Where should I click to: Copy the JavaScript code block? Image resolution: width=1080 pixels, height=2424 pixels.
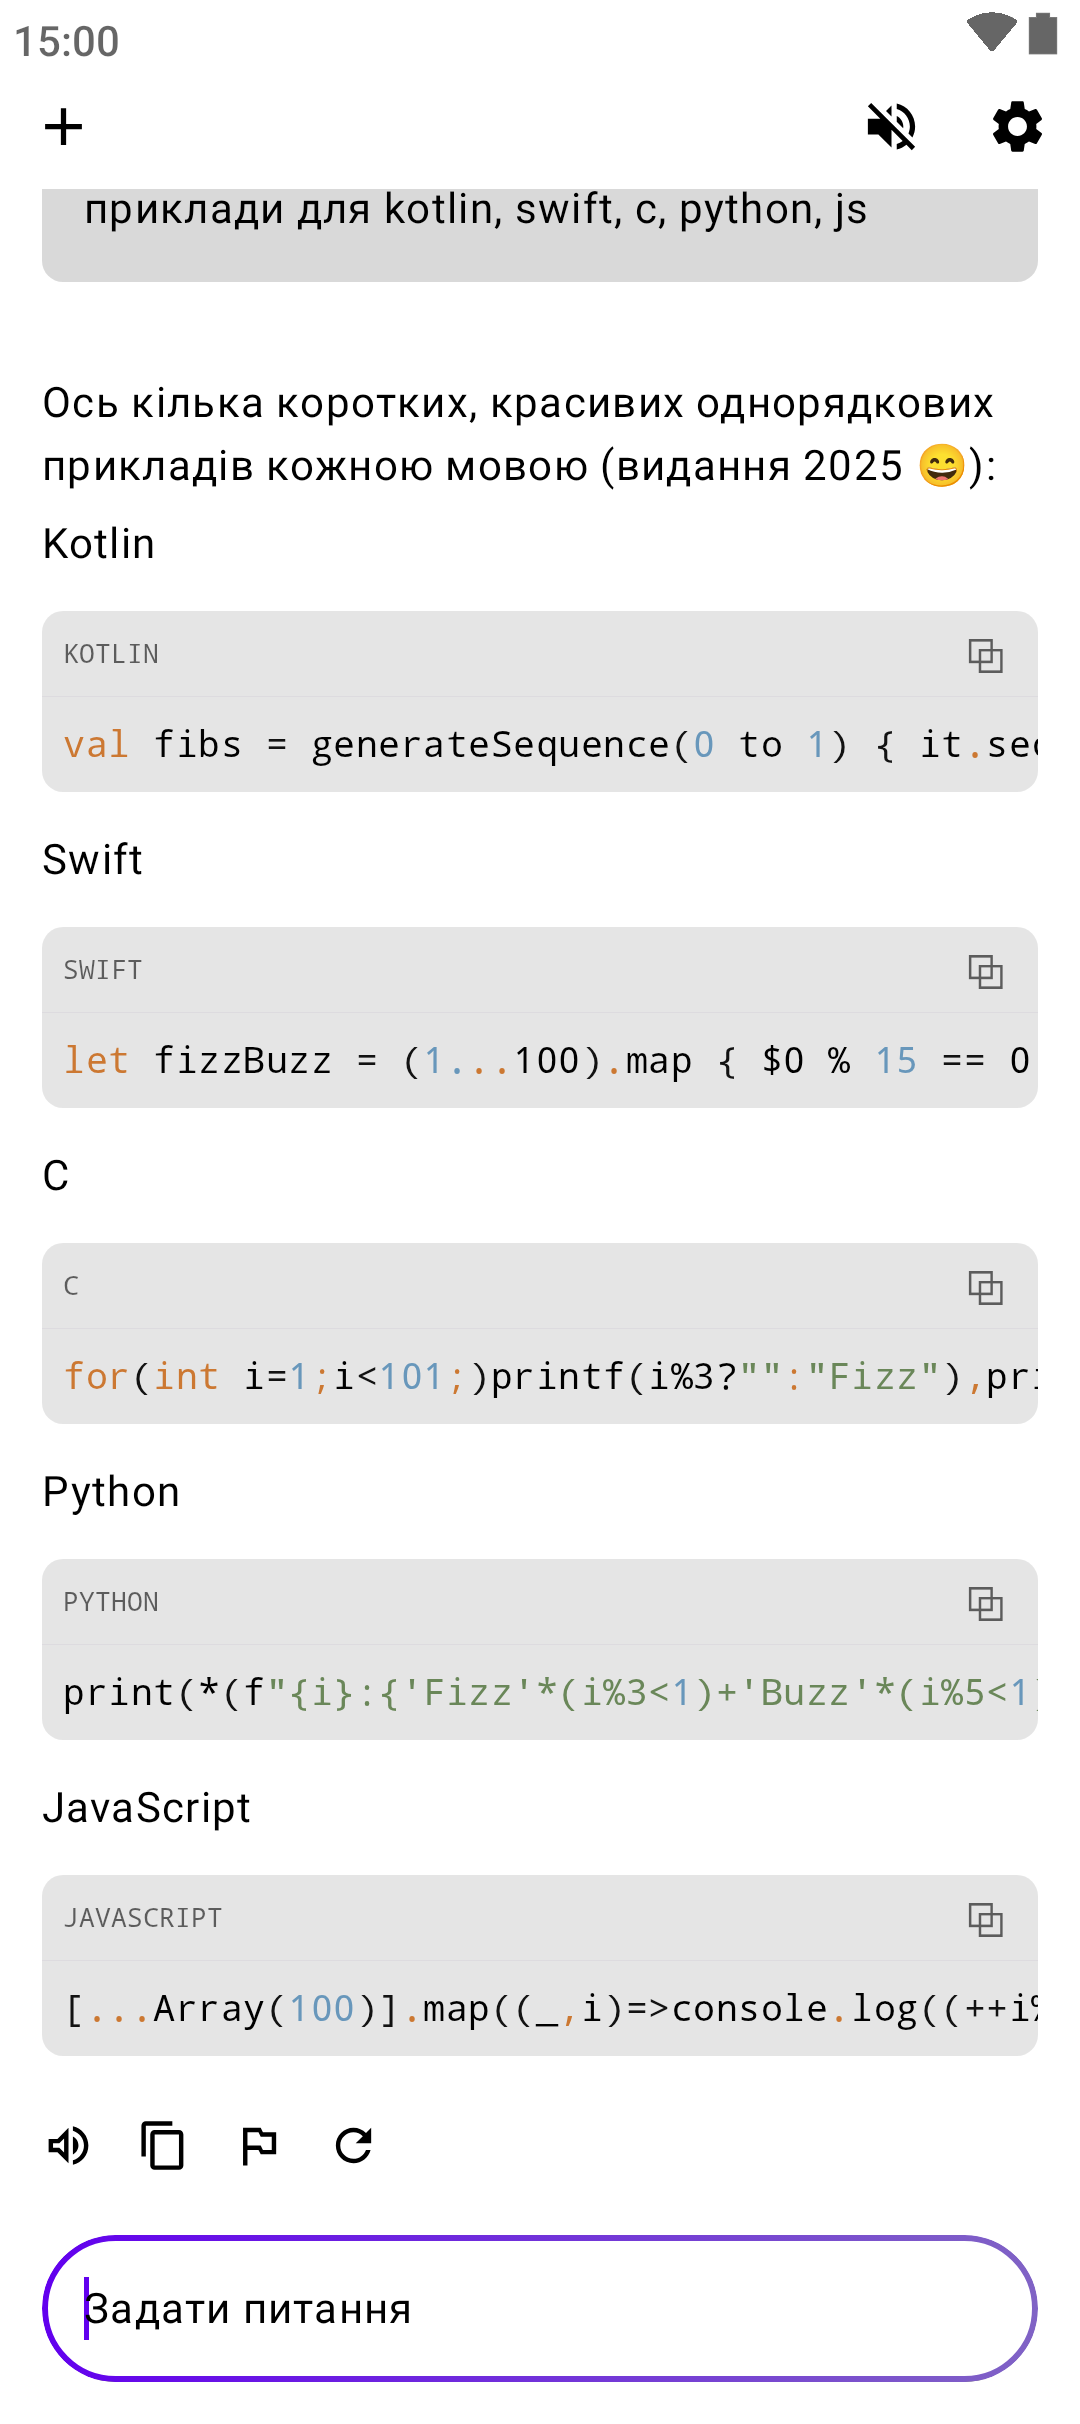point(985,1920)
